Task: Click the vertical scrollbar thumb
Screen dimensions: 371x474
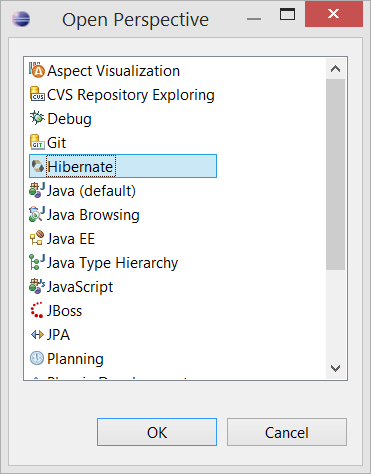Action: [x=335, y=174]
